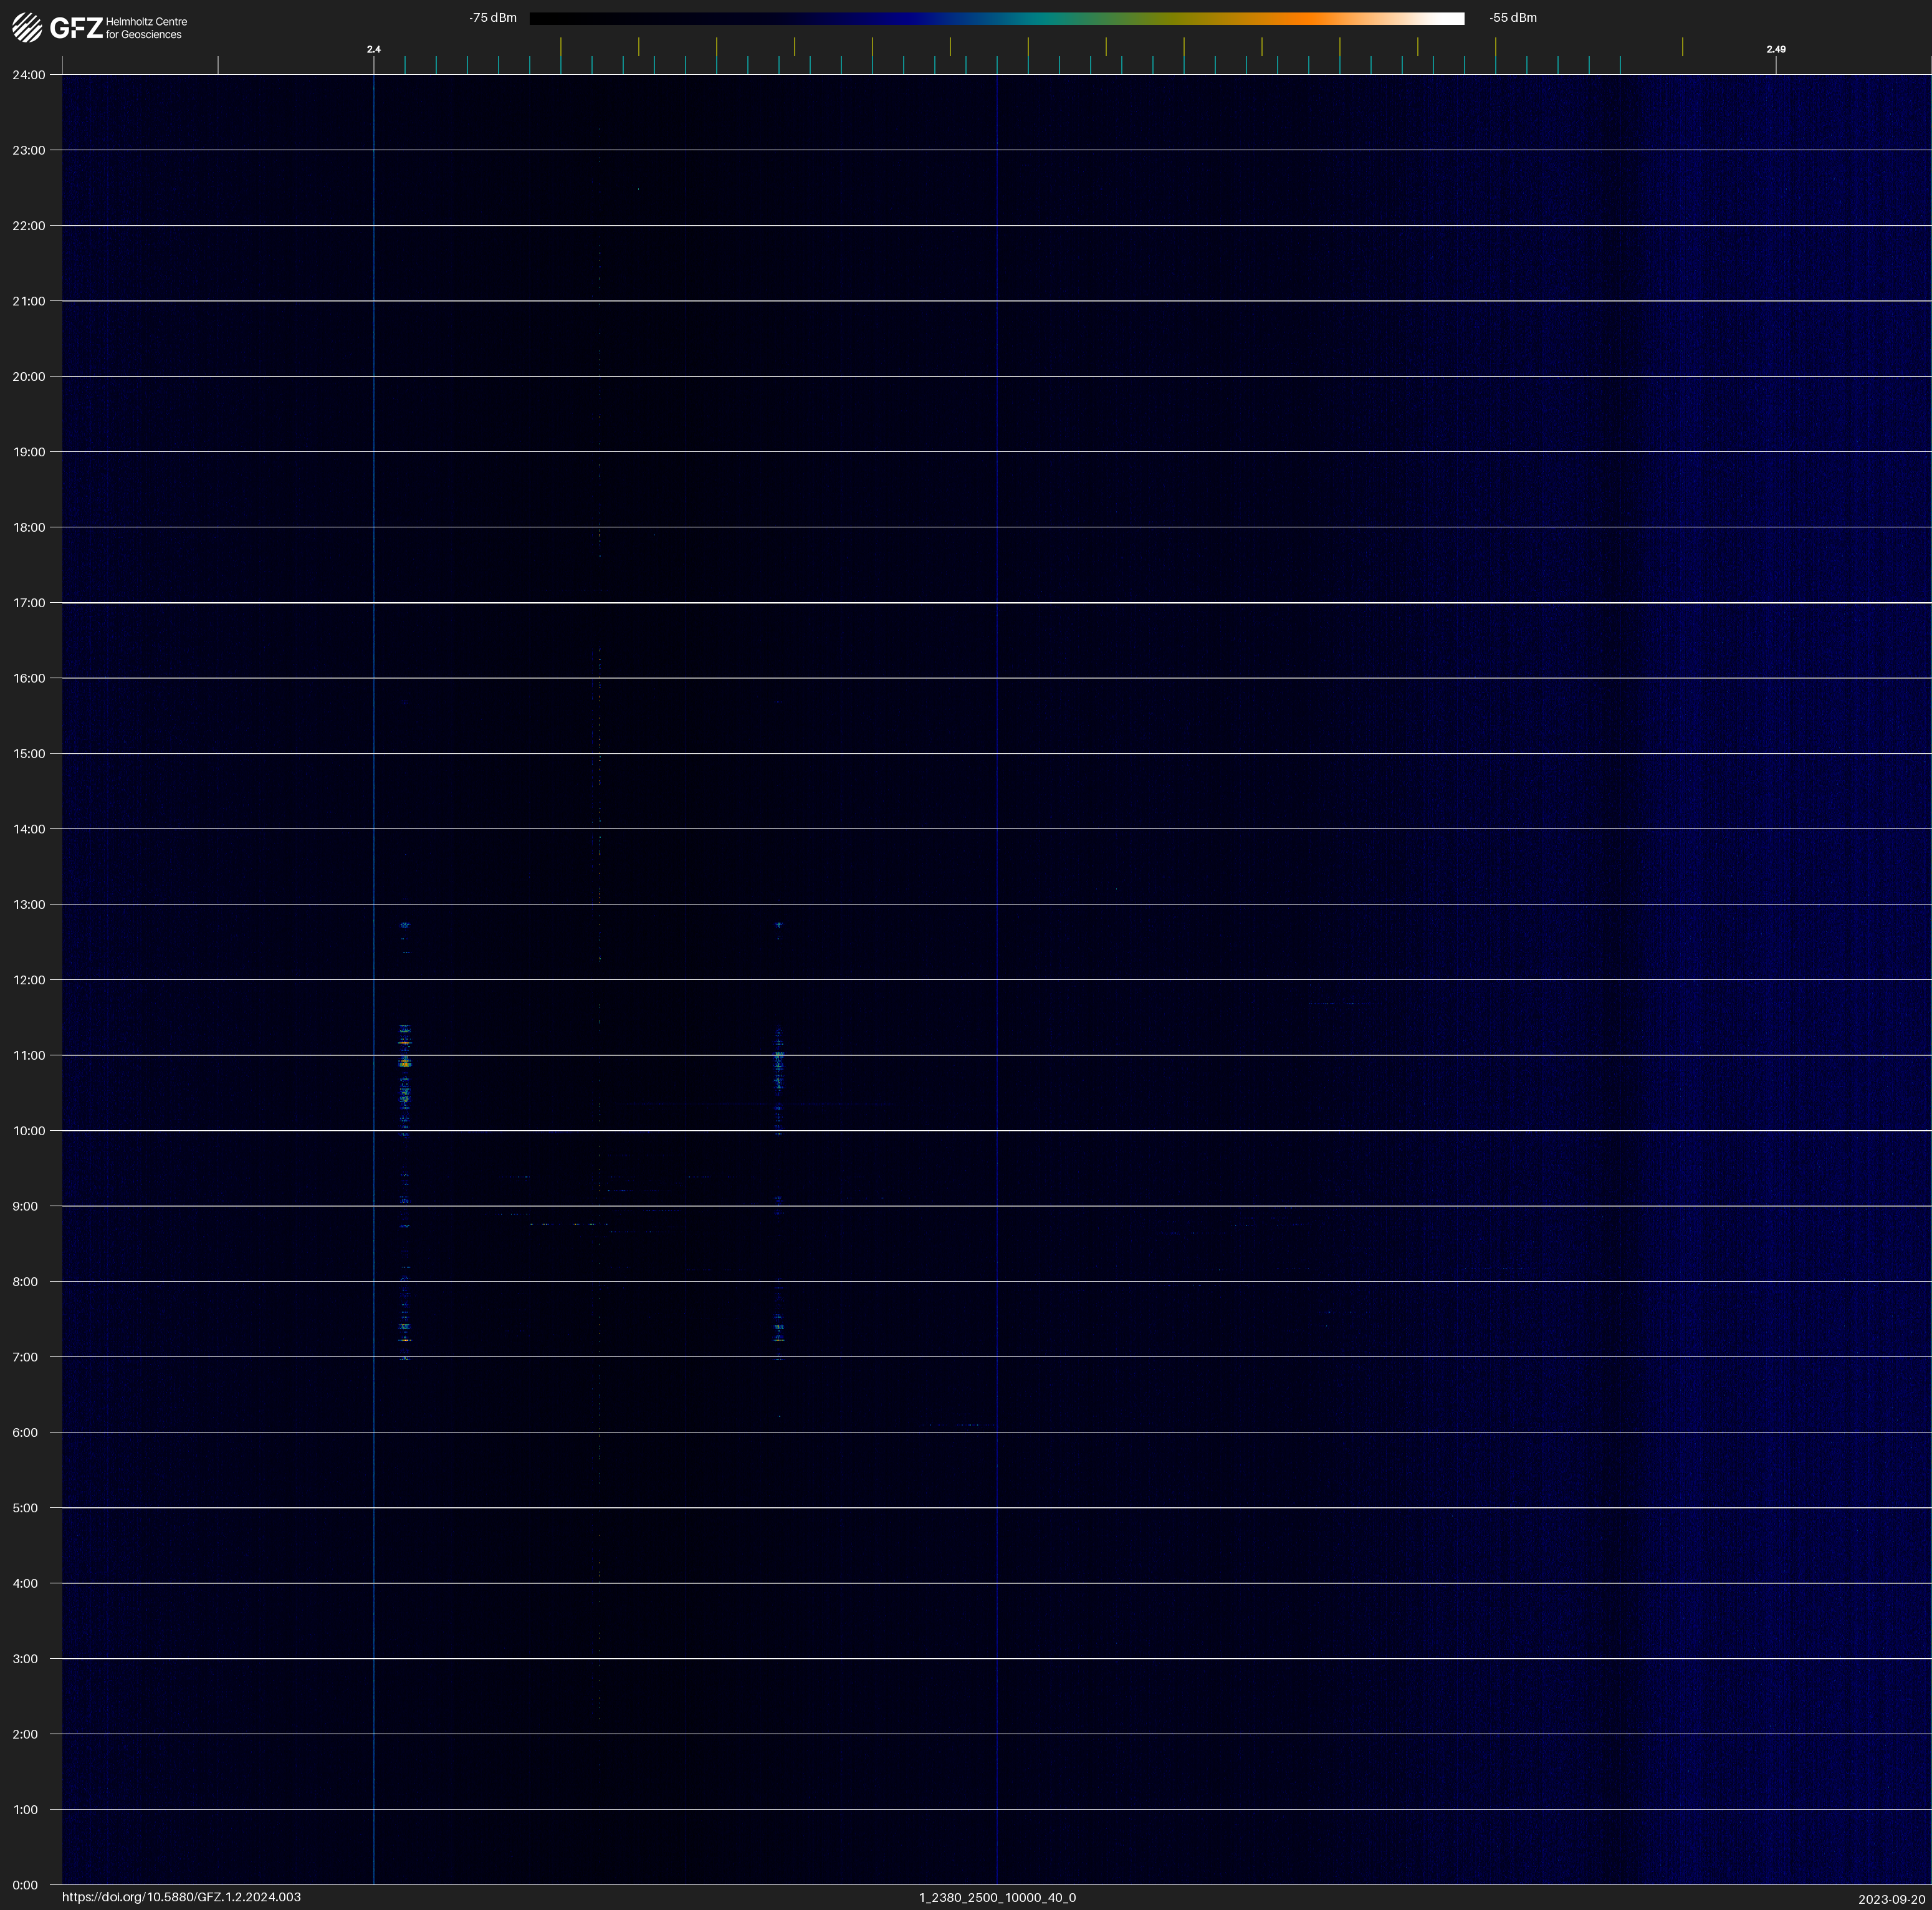The width and height of the screenshot is (1932, 1910).
Task: Click the 7:00 time axis label
Action: 25,1357
